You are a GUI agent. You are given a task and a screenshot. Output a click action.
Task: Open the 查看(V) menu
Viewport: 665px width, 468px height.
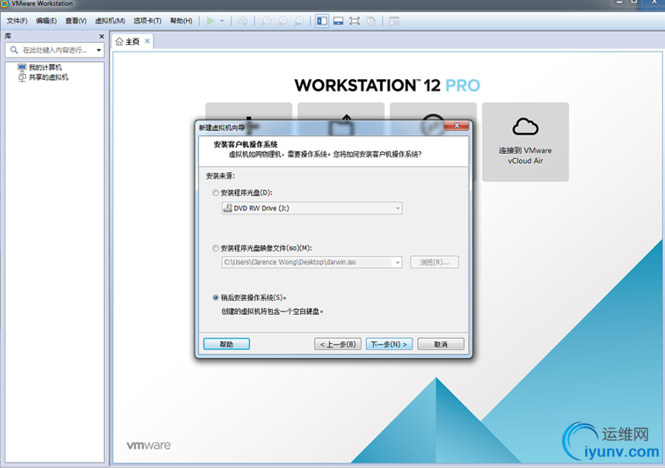point(76,21)
